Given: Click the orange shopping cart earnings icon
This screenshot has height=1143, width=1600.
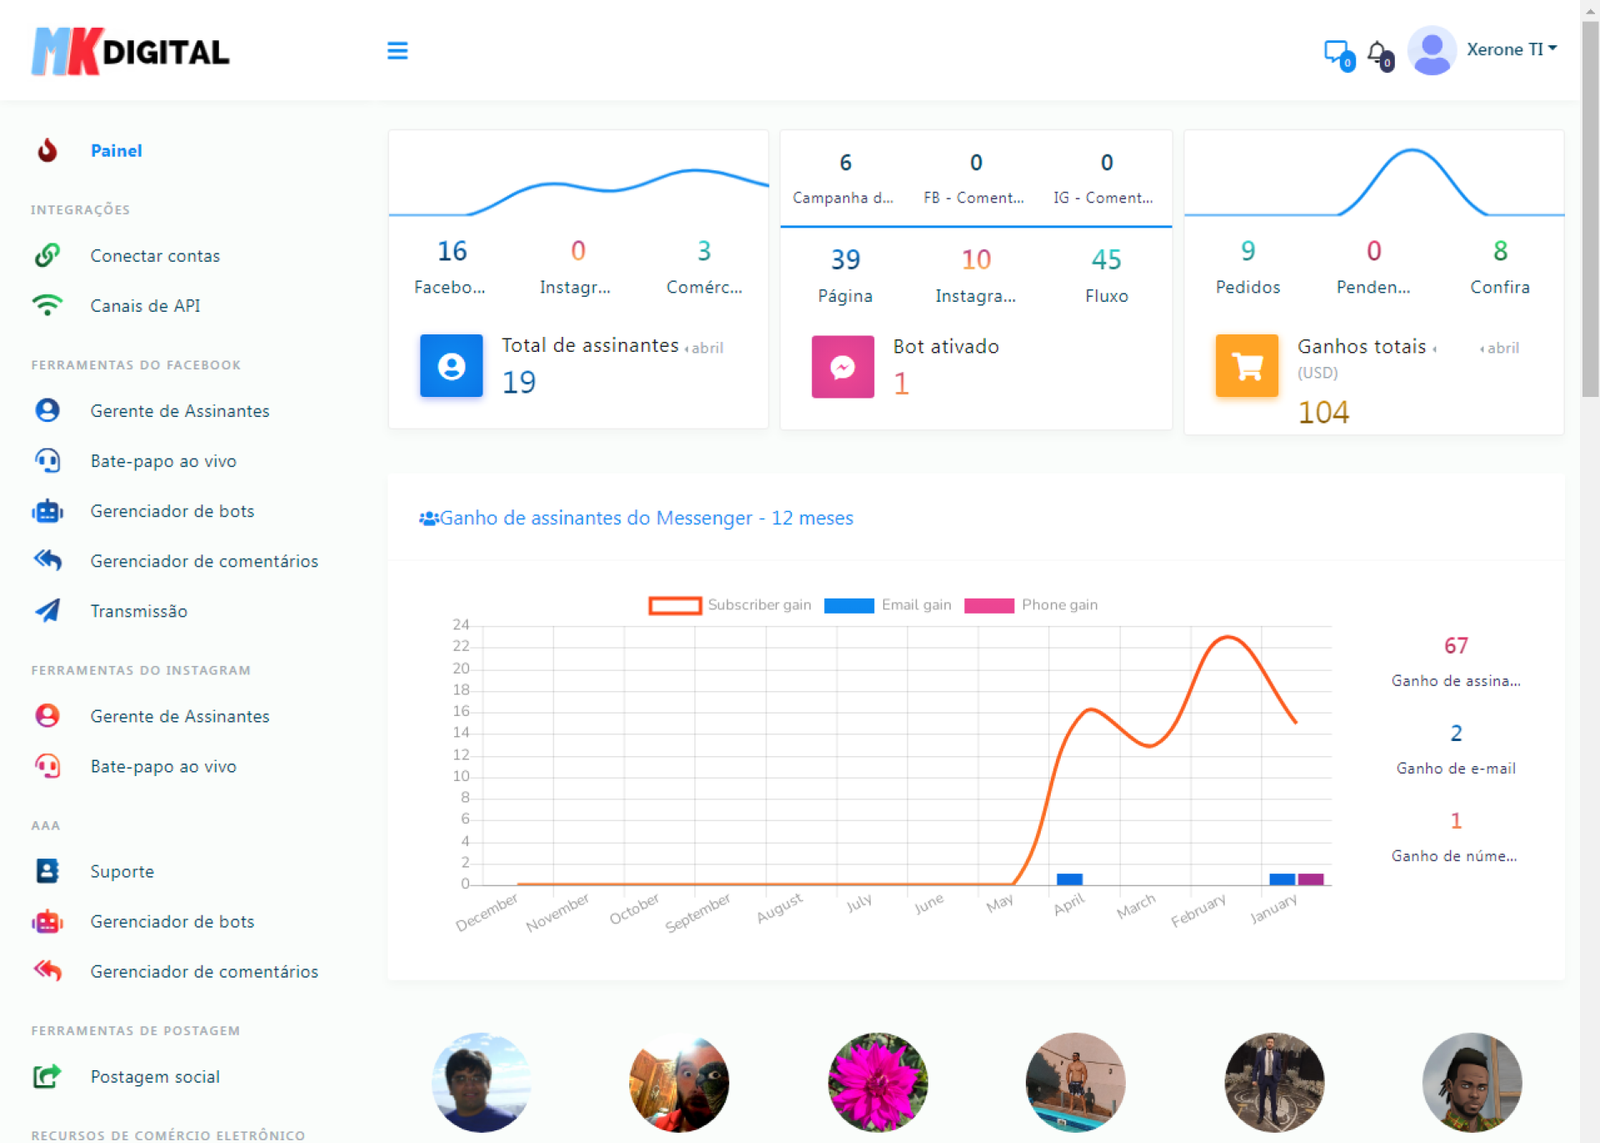Looking at the screenshot, I should (1246, 366).
